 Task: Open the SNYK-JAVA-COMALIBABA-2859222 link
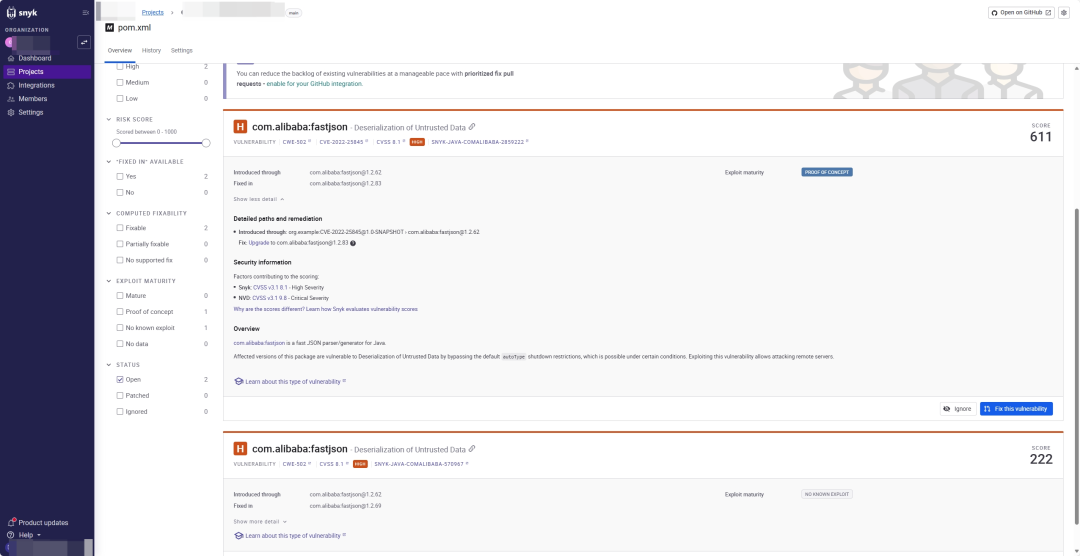click(x=479, y=141)
